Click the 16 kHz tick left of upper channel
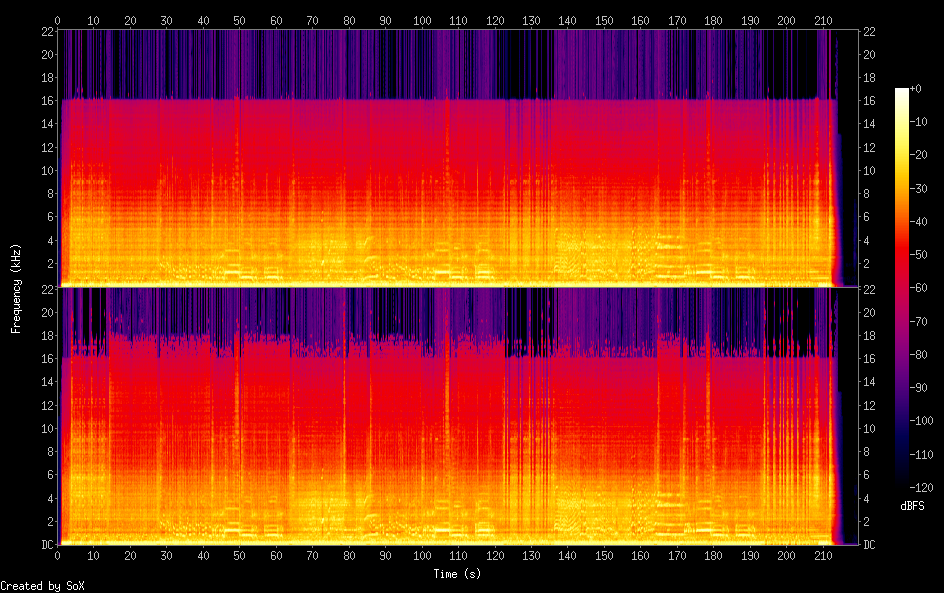 (45, 101)
